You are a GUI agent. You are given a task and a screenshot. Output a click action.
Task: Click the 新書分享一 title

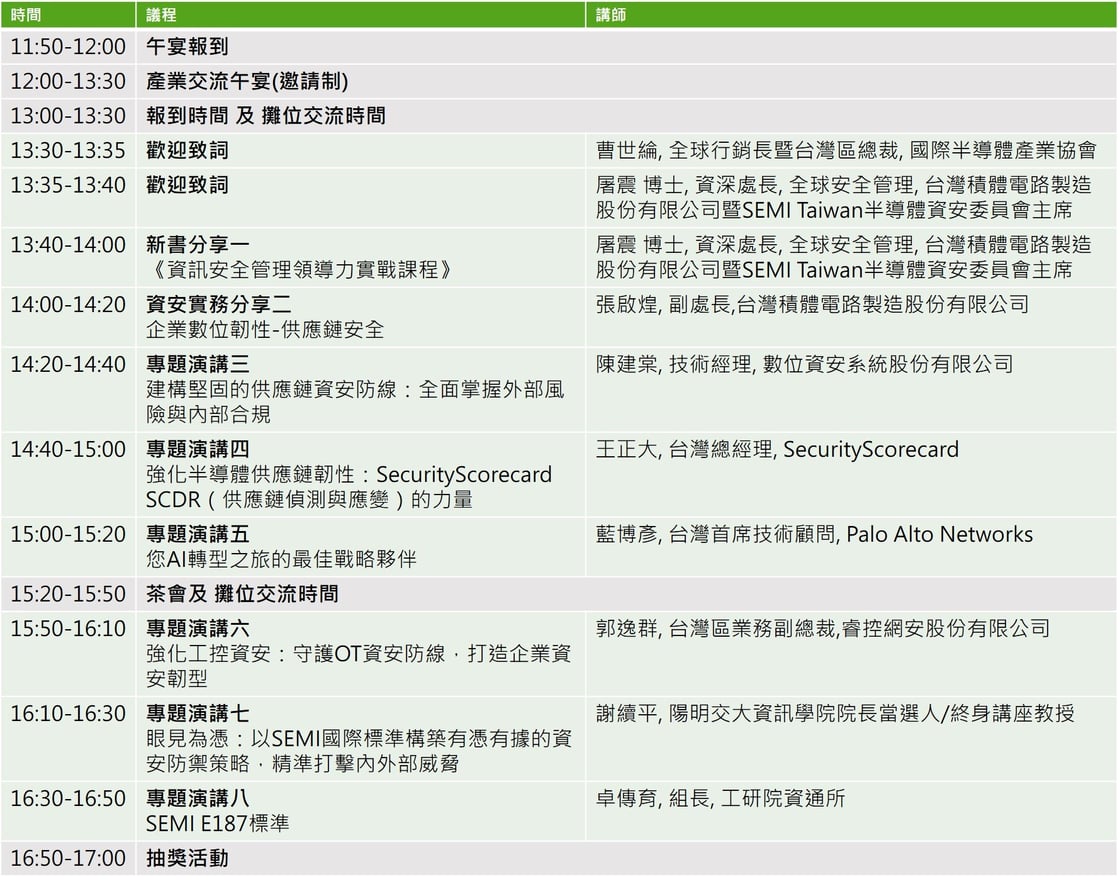(198, 245)
